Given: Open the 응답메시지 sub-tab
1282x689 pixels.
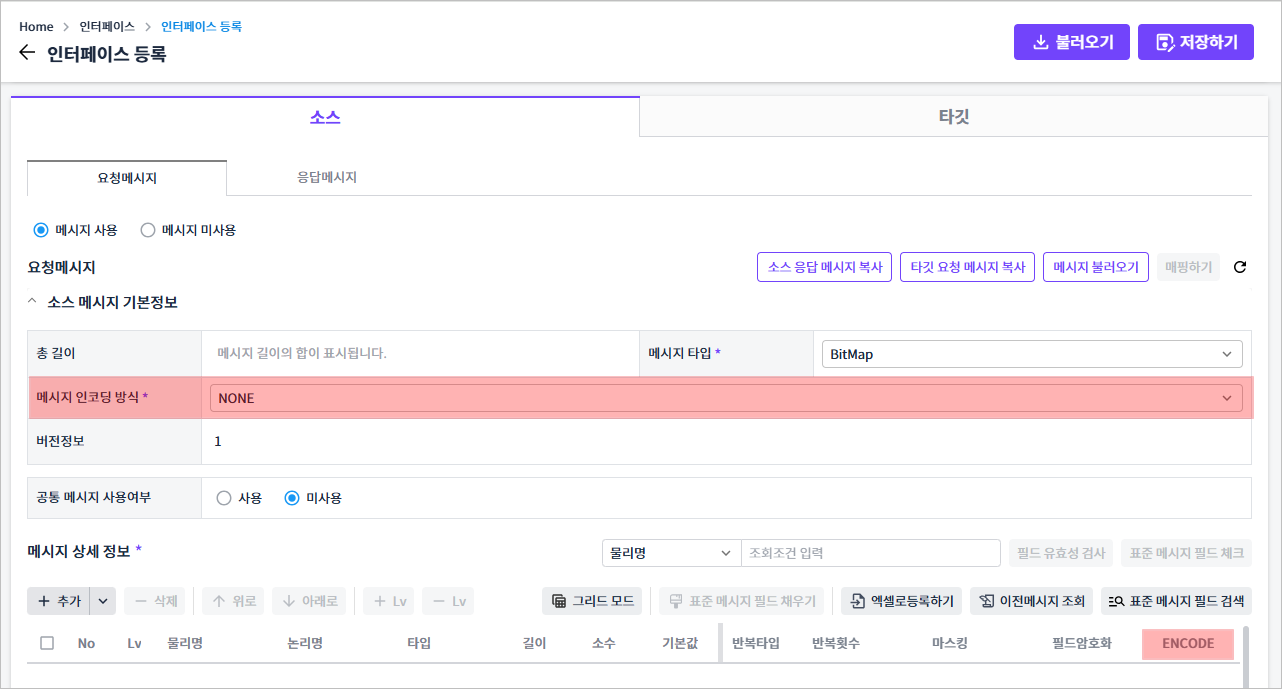Looking at the screenshot, I should tap(327, 177).
